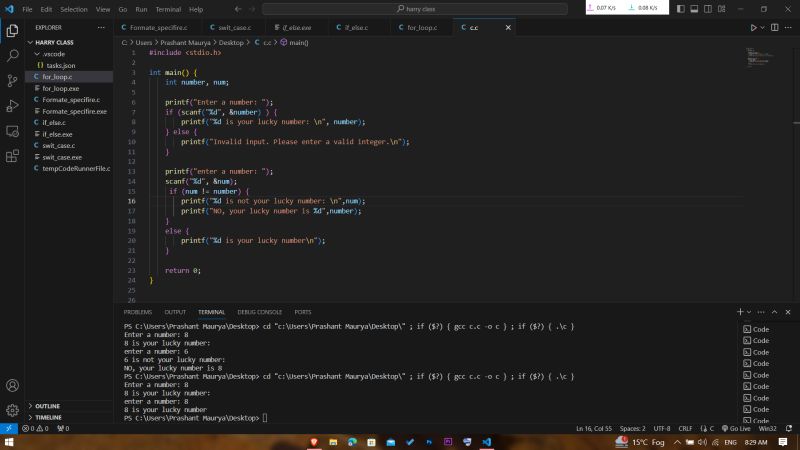Open the Terminal menu
Image resolution: width=800 pixels, height=450 pixels.
(168, 9)
